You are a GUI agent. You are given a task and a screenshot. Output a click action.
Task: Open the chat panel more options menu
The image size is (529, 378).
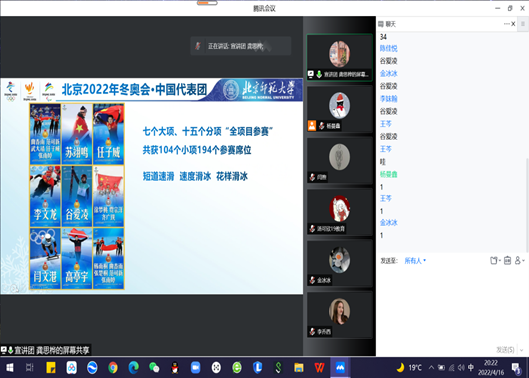point(506,24)
